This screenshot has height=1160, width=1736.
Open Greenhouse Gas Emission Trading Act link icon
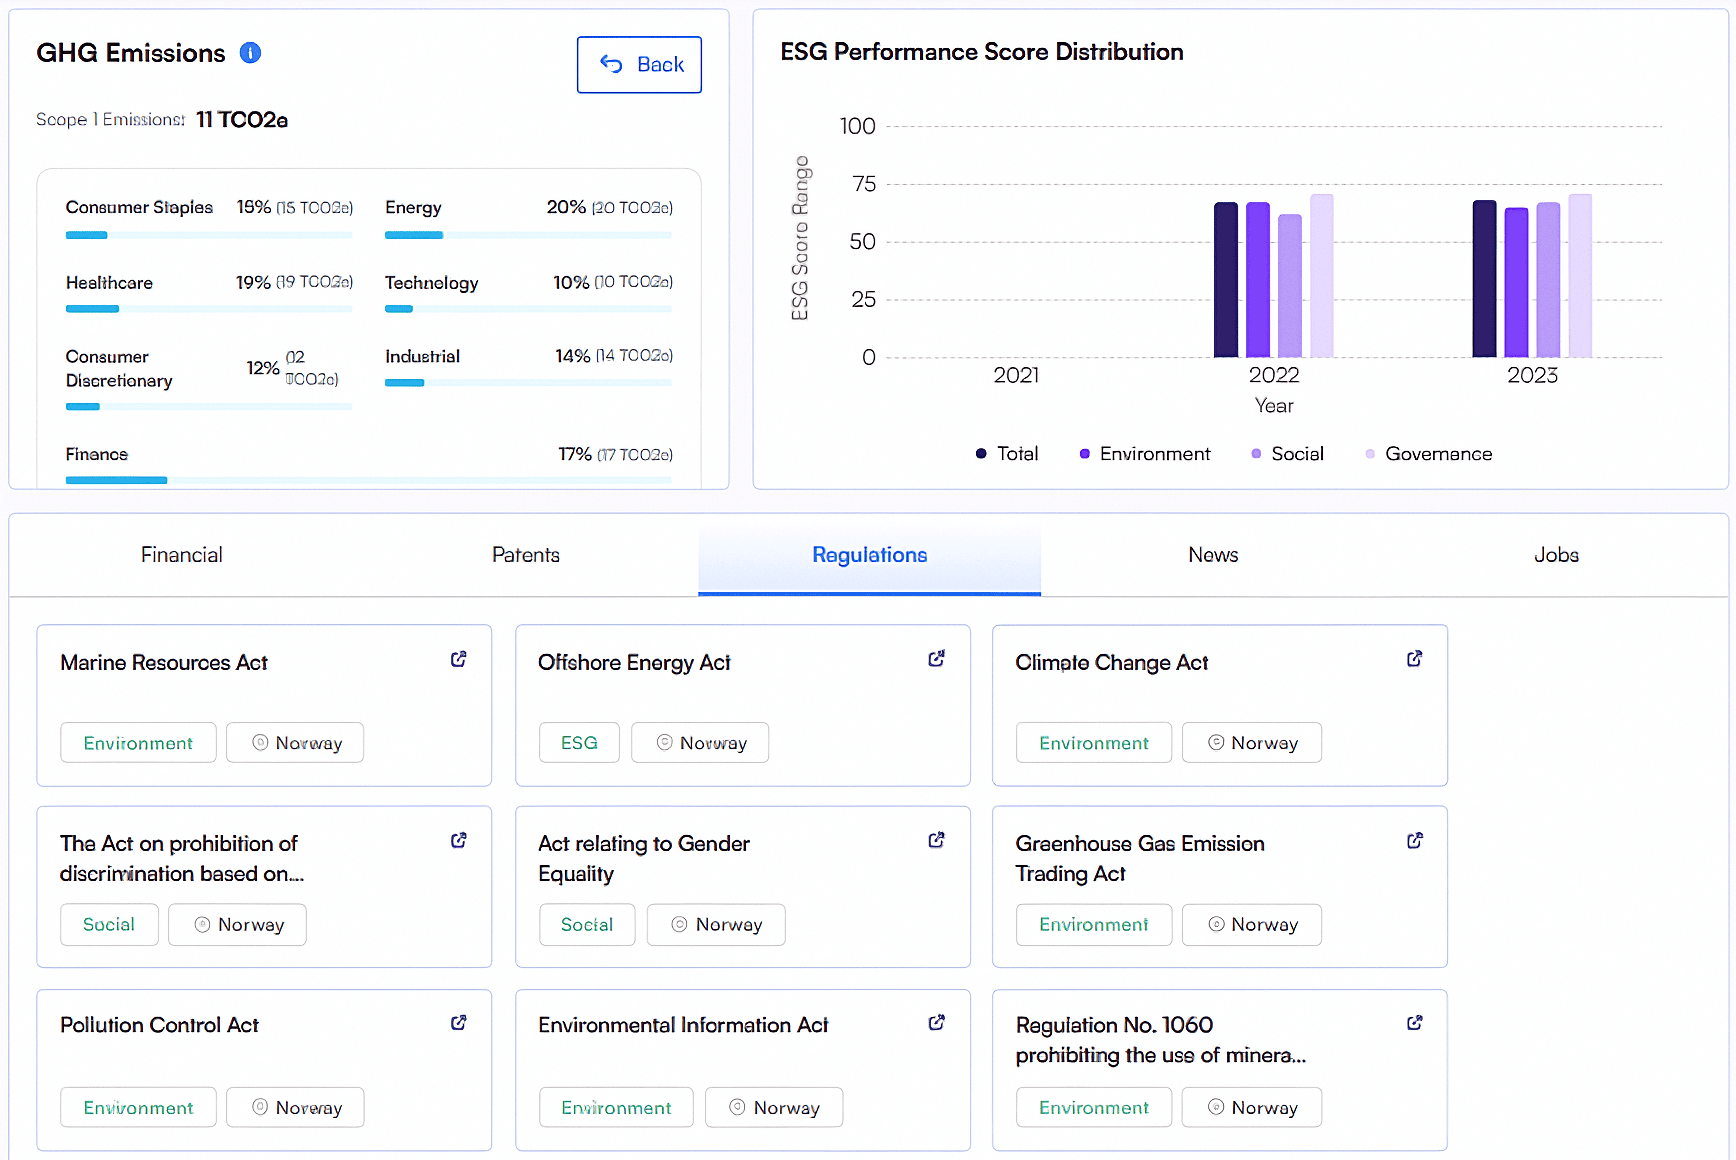click(x=1415, y=840)
